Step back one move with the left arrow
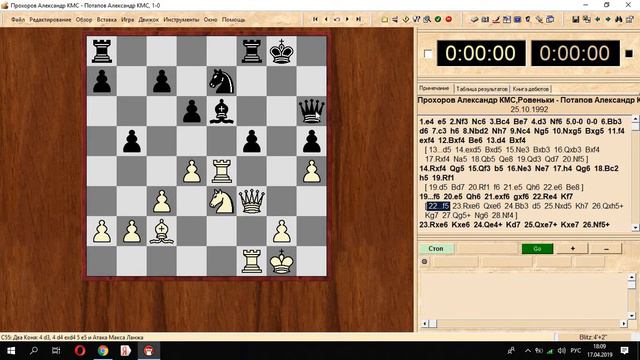Image resolution: width=640 pixels, height=360 pixels. click(326, 19)
